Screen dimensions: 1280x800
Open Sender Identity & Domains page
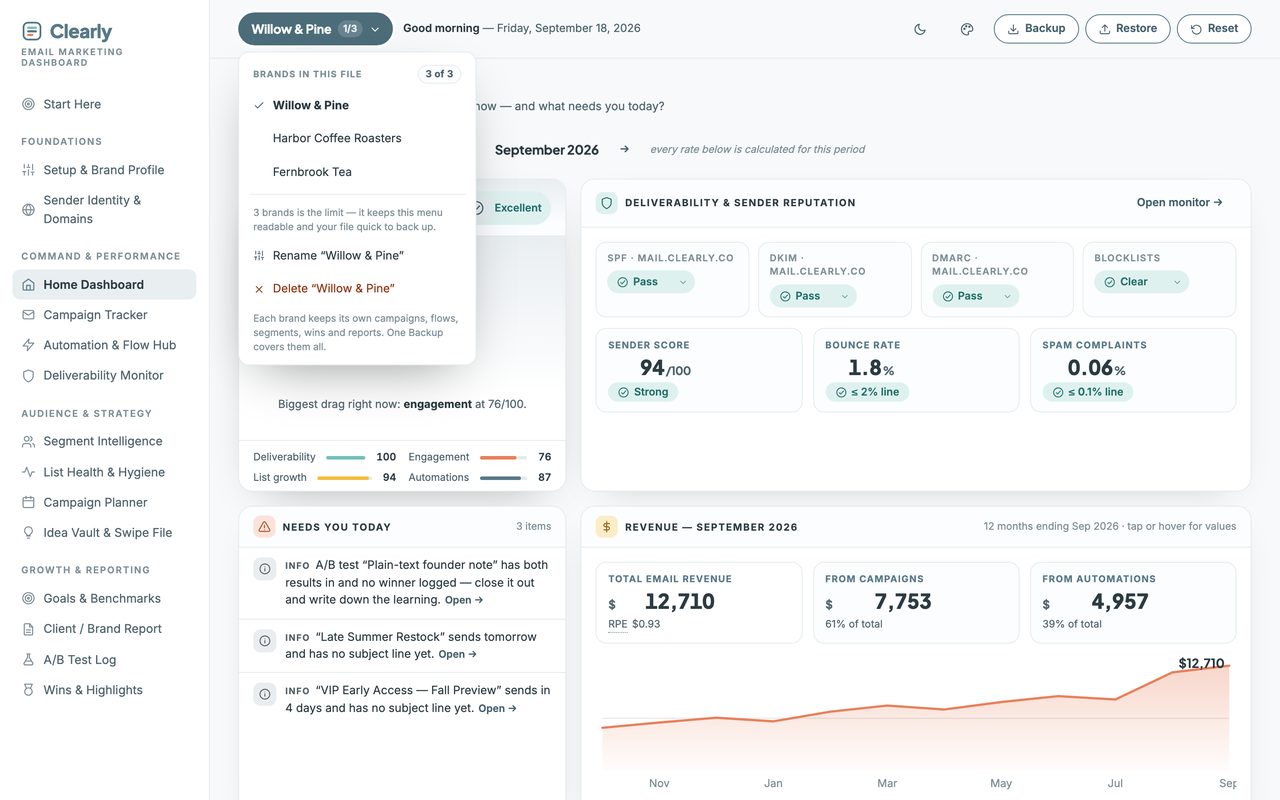pyautogui.click(x=104, y=209)
